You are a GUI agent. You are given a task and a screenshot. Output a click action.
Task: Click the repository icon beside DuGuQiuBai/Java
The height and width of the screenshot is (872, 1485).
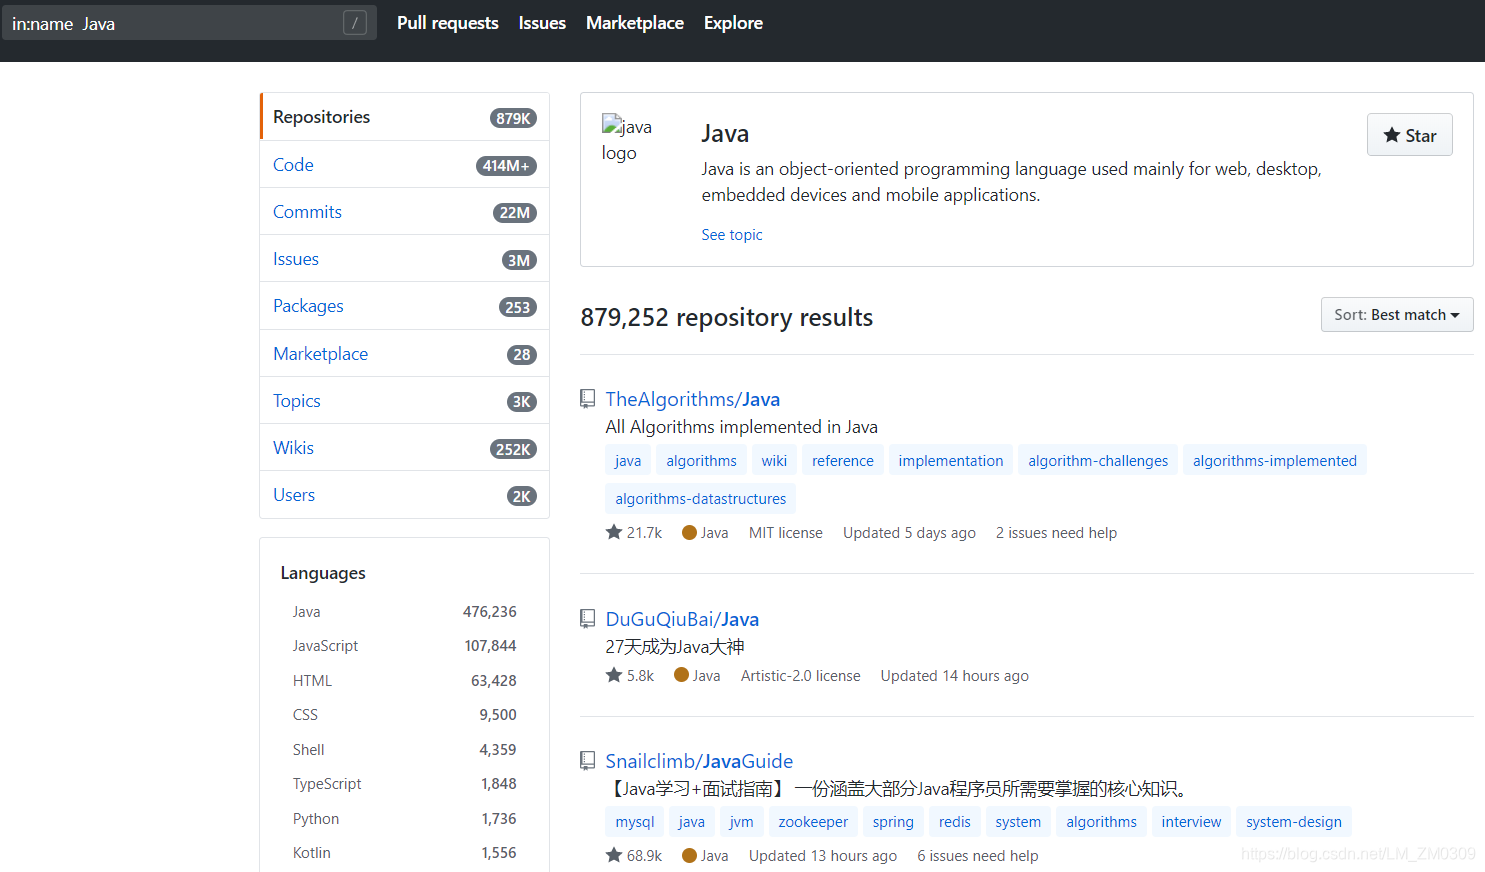(x=588, y=619)
